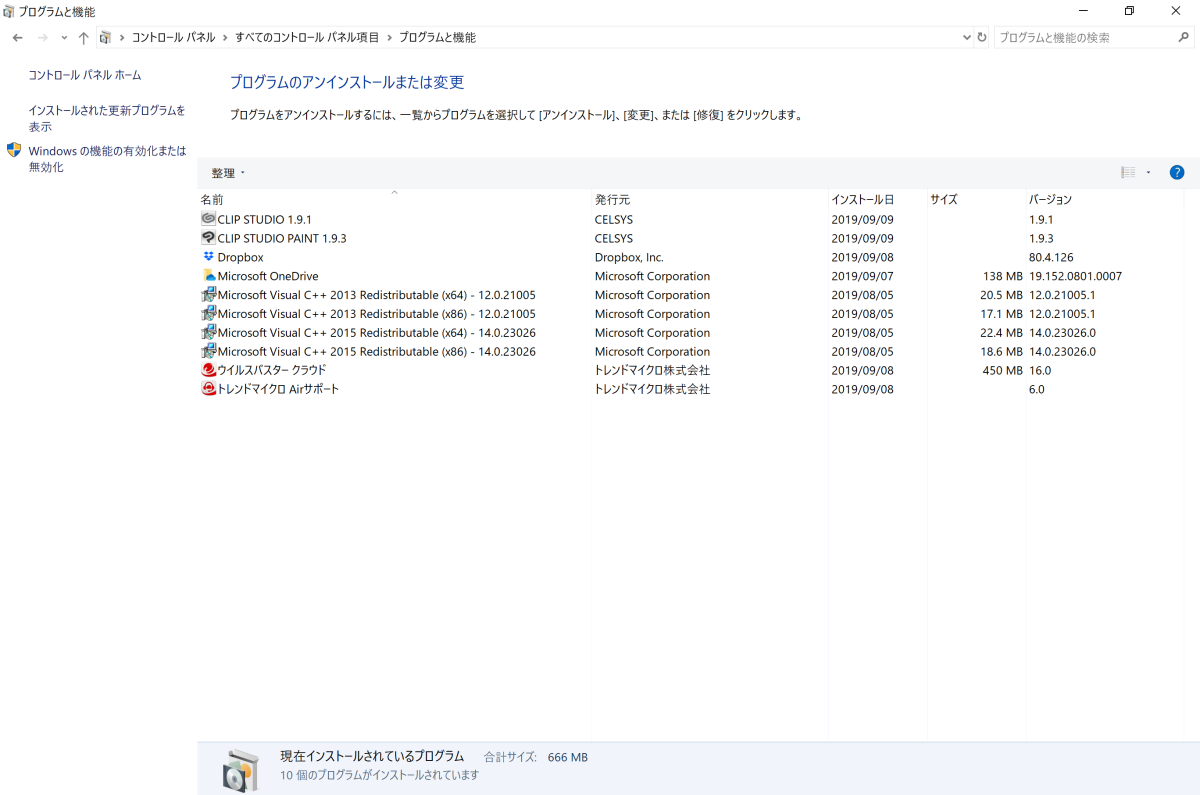Screen dimensions: 1200x795
Task: Select Microsoft OneDrive row name
Action: (268, 276)
